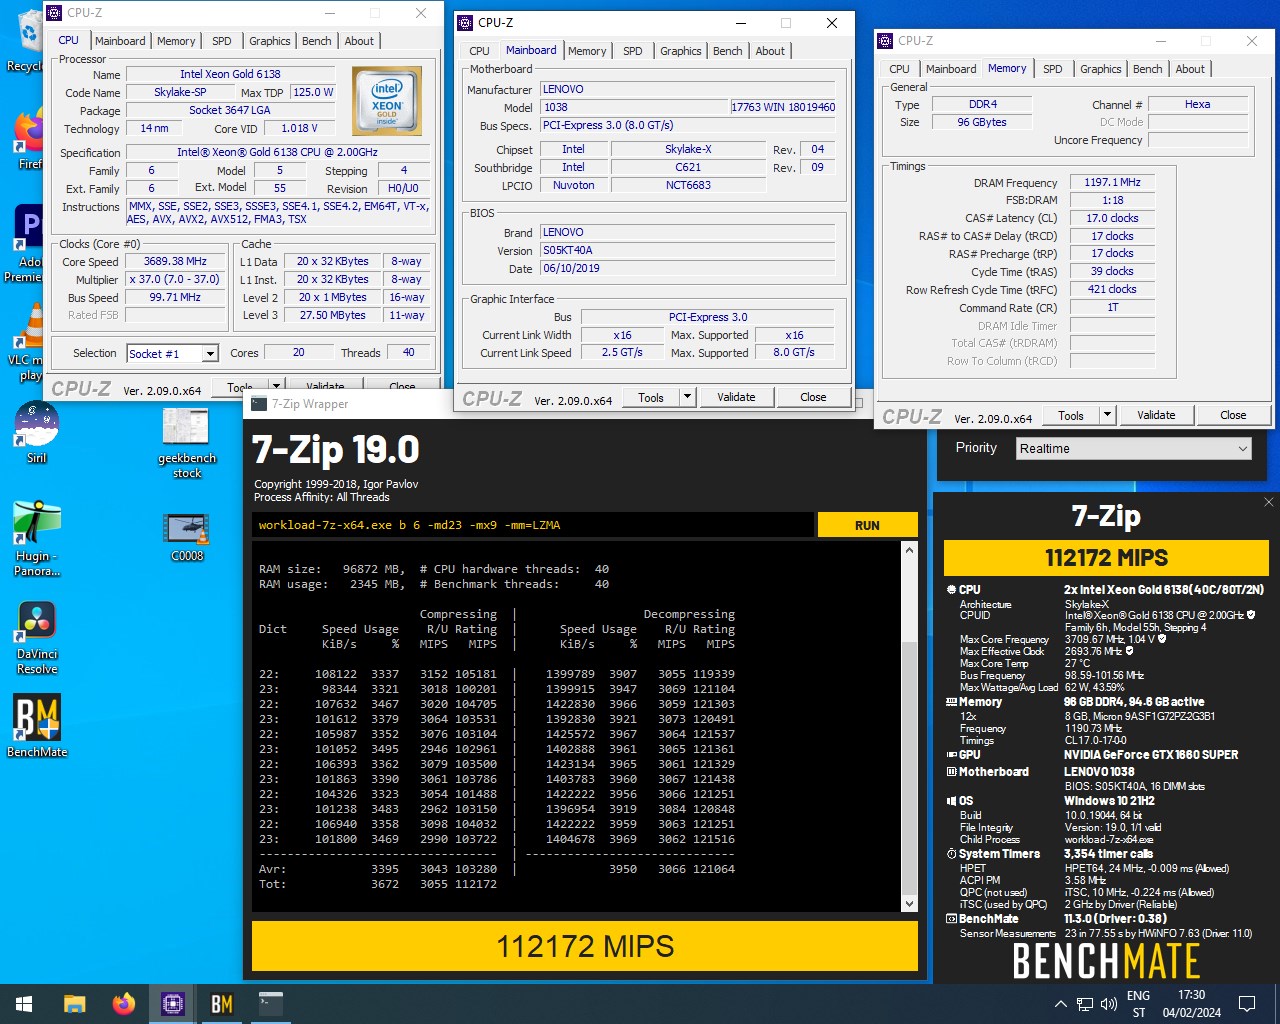This screenshot has width=1280, height=1024.
Task: Click Close in Memory CPU-Z window
Action: (1233, 415)
